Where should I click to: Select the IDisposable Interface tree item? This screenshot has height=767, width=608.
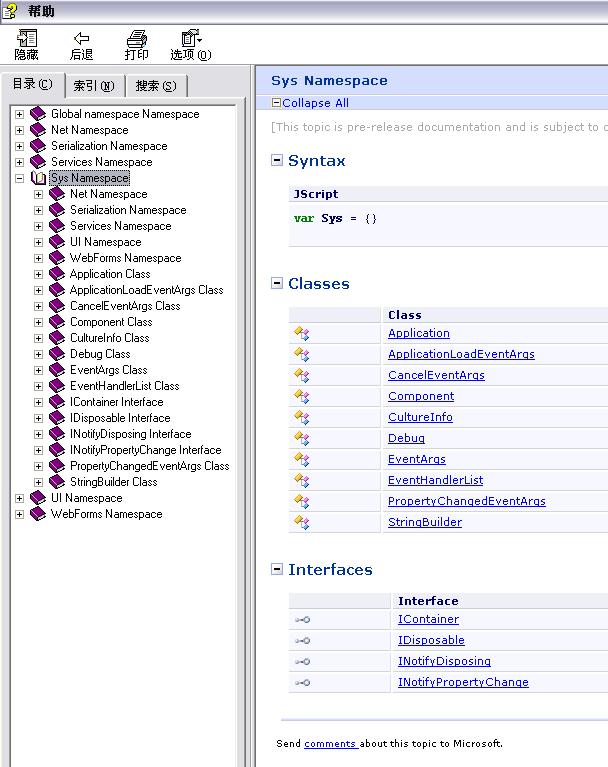pyautogui.click(x=120, y=418)
